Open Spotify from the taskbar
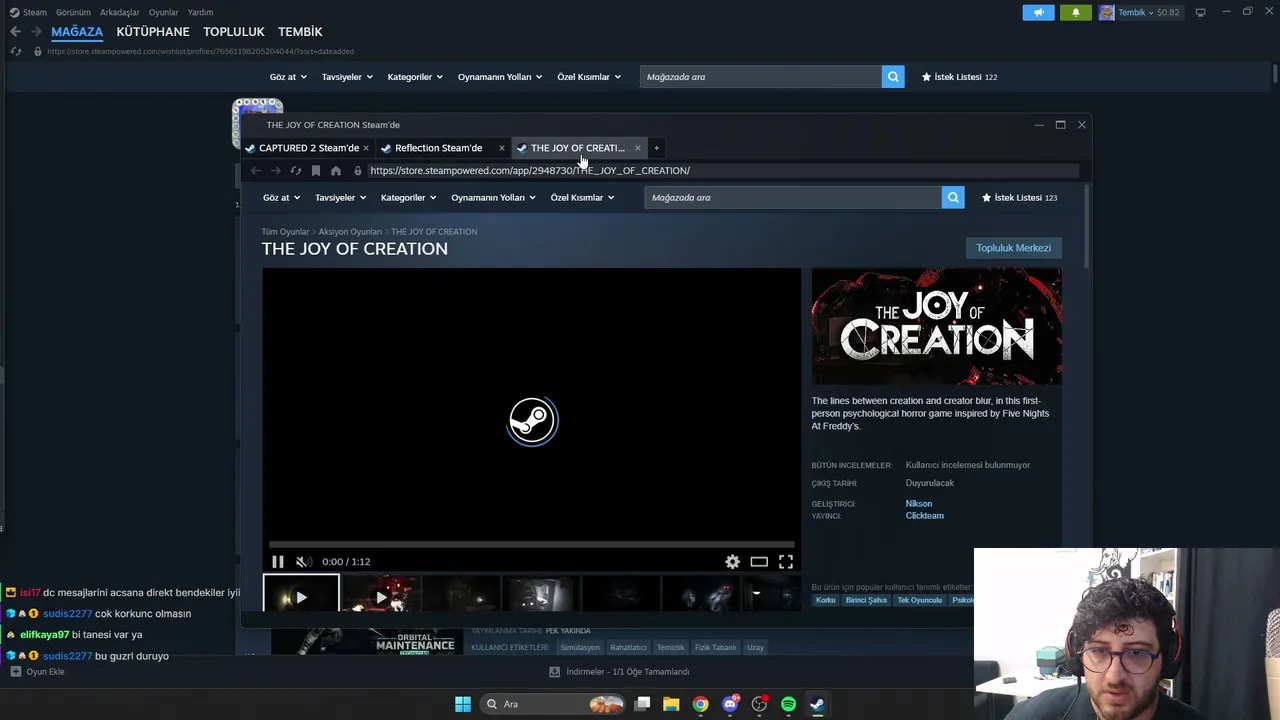The width and height of the screenshot is (1280, 720). pos(788,704)
